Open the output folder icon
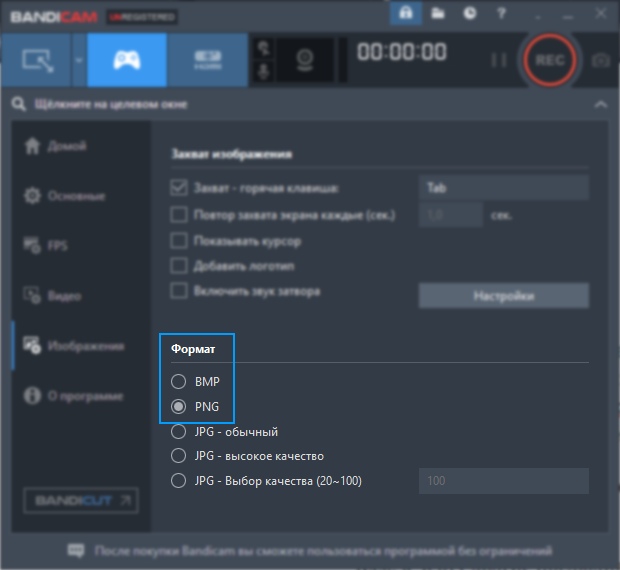The image size is (620, 570). point(437,13)
